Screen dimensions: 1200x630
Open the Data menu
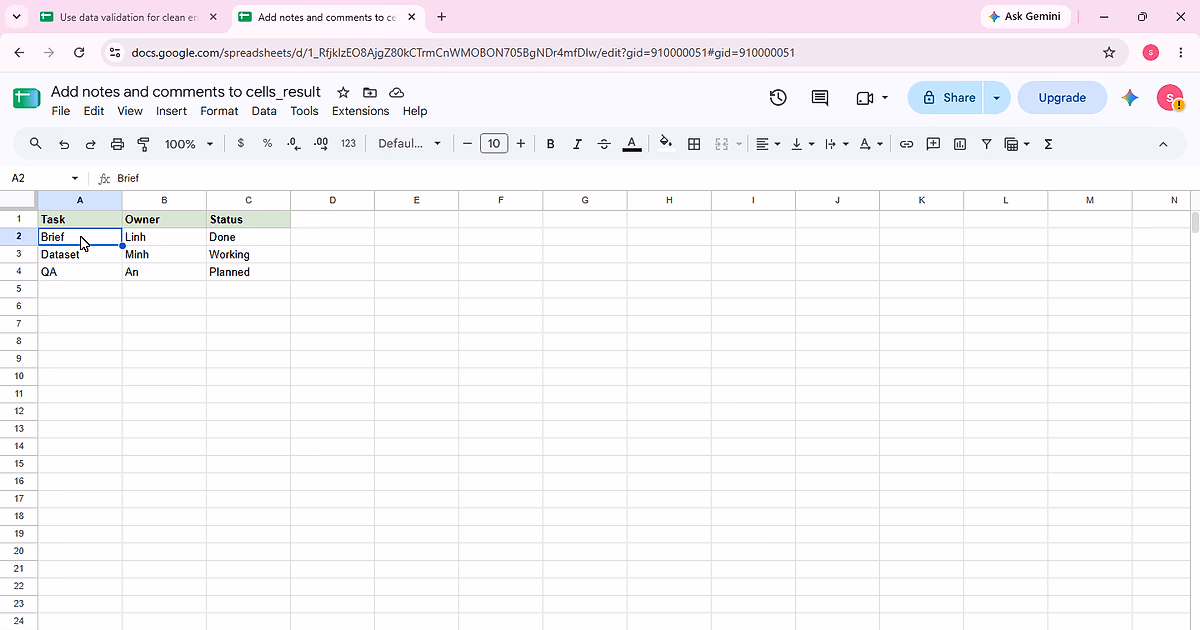pyautogui.click(x=264, y=111)
